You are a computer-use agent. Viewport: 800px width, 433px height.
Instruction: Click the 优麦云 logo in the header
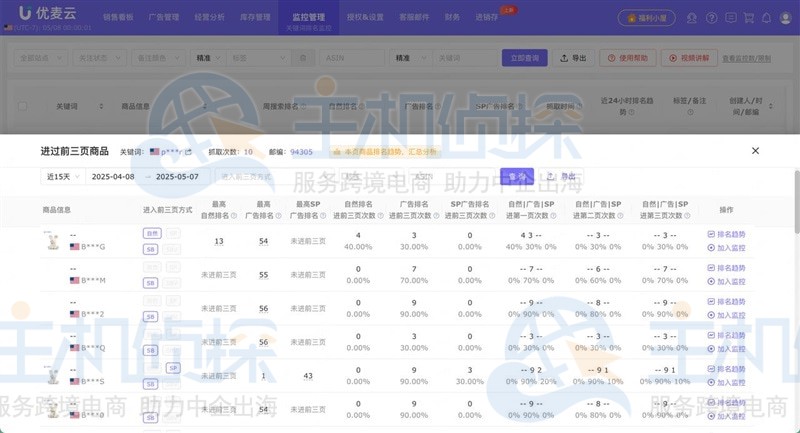(47, 13)
